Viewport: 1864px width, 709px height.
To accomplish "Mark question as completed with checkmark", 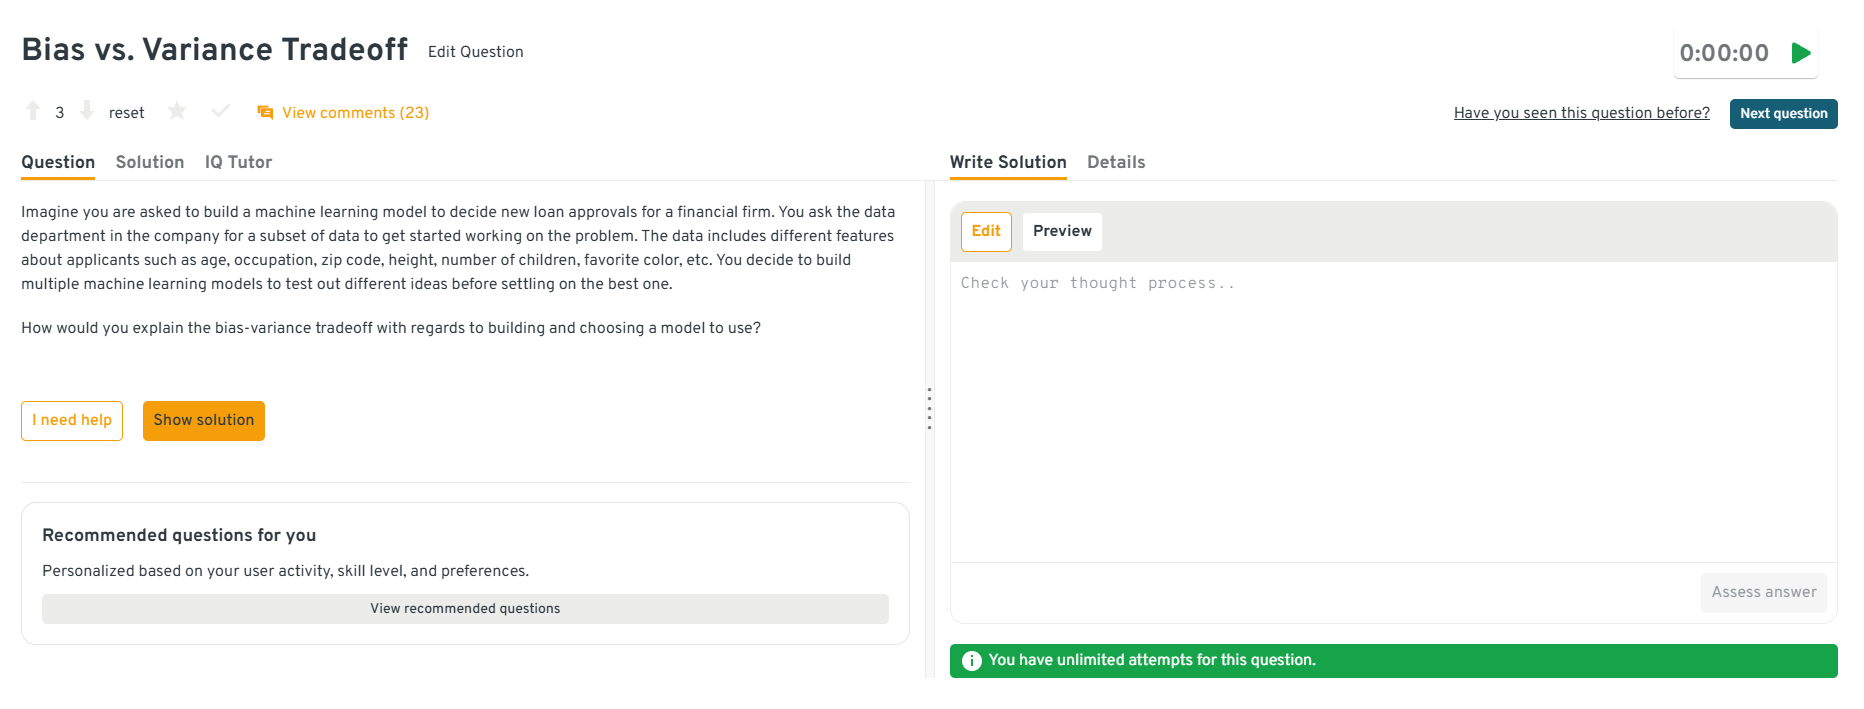I will tap(221, 111).
